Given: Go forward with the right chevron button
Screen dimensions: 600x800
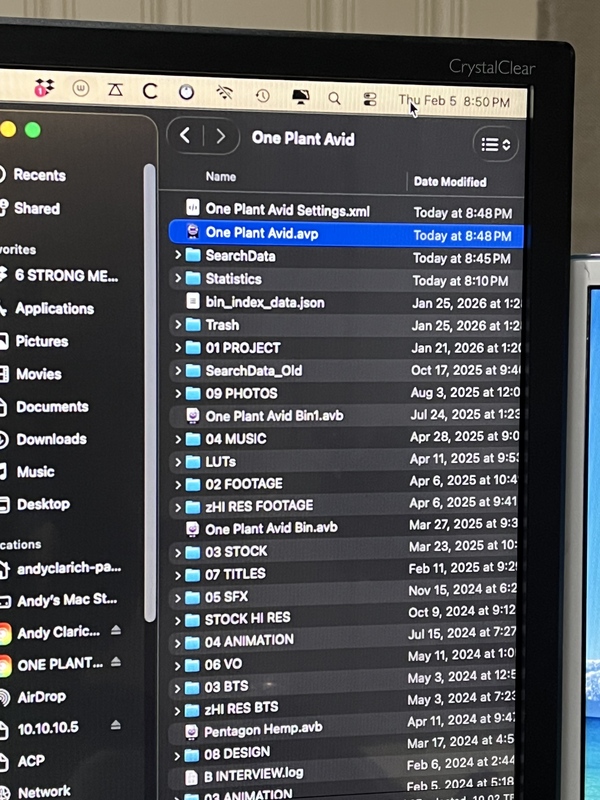Looking at the screenshot, I should tap(220, 138).
